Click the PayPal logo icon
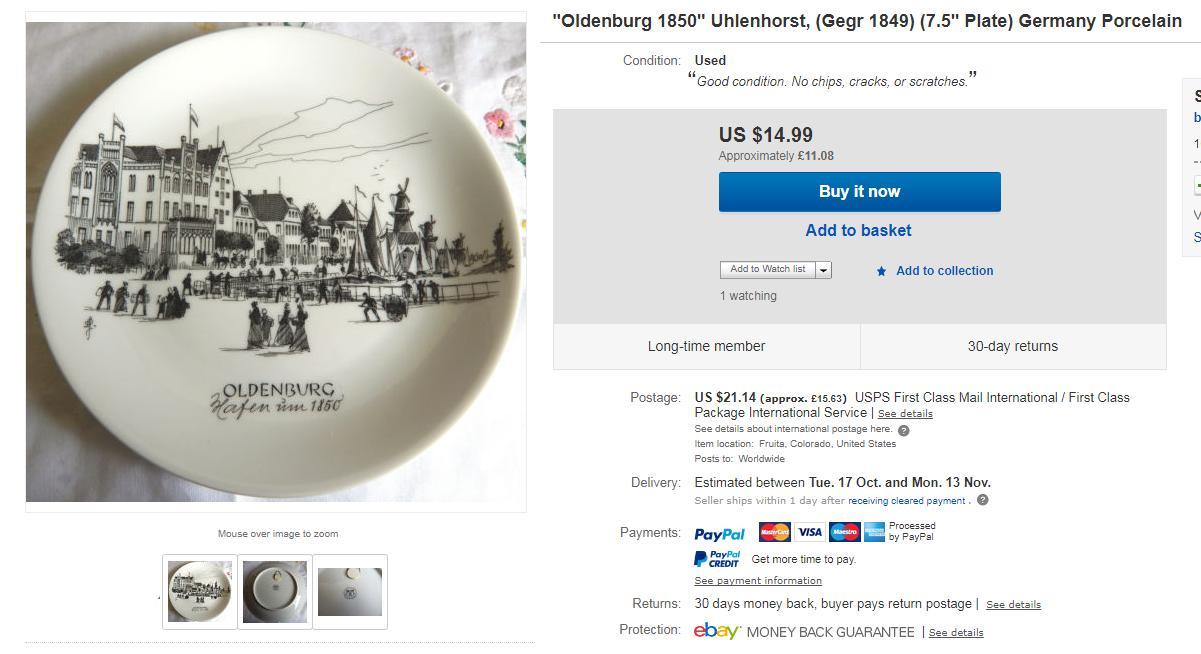 click(x=720, y=534)
